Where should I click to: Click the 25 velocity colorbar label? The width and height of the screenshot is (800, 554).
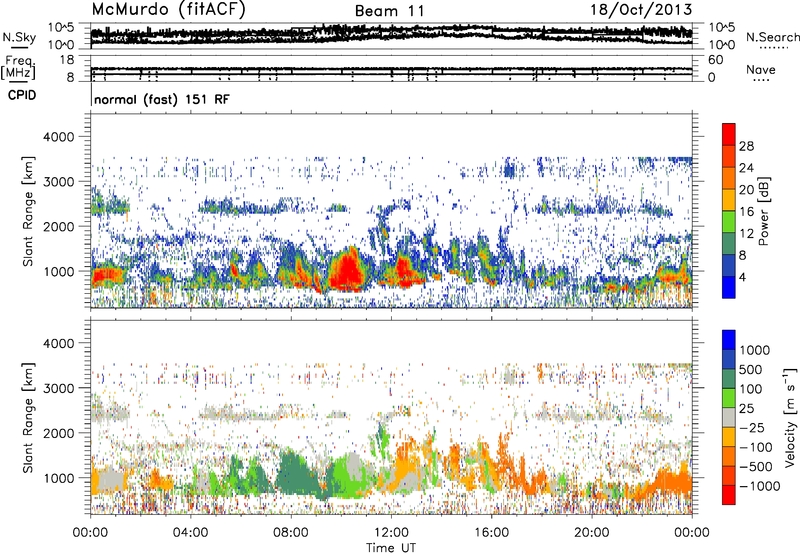[746, 409]
